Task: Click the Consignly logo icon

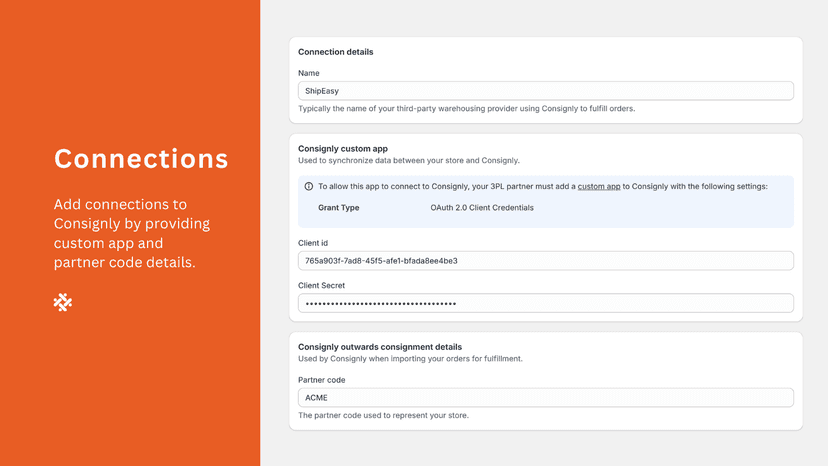Action: point(63,302)
